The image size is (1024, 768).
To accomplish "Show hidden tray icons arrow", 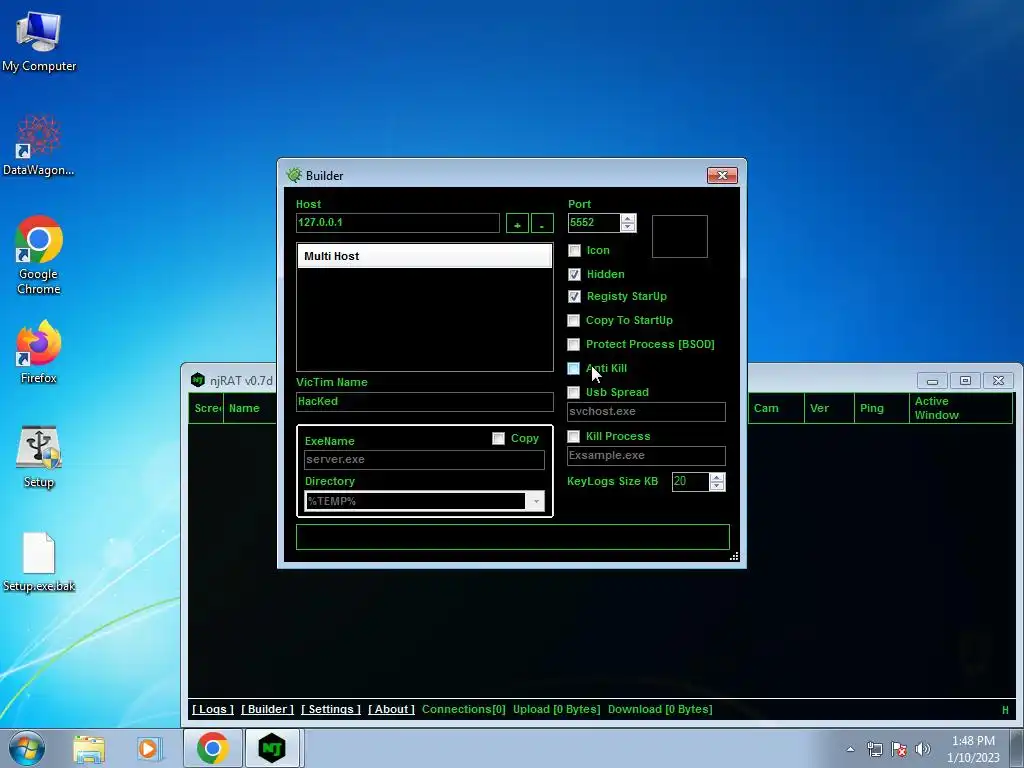I will [850, 749].
